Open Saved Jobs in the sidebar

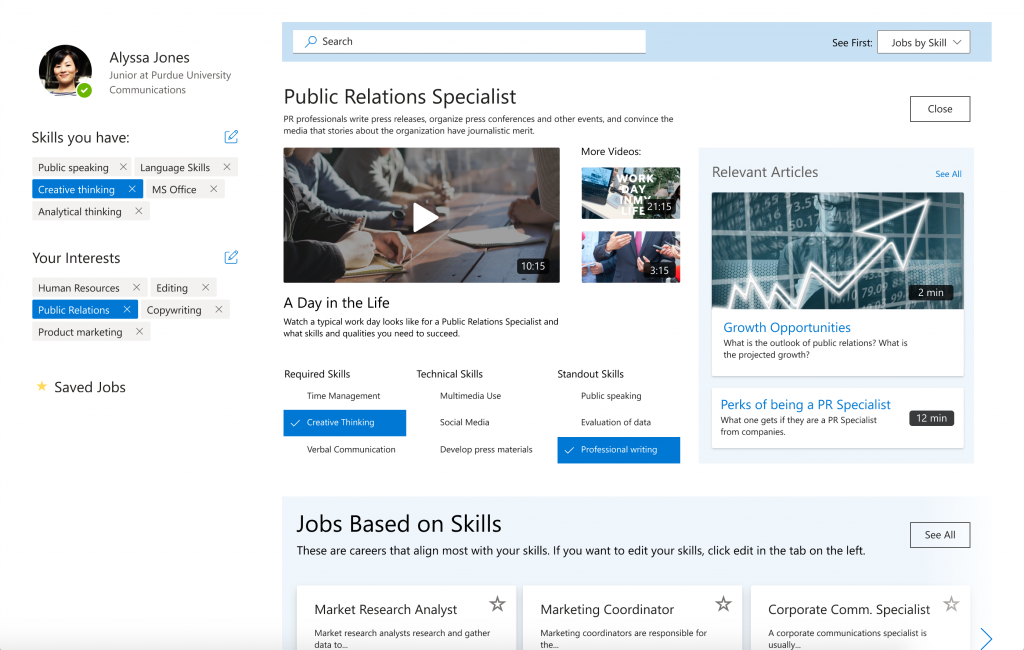pos(89,387)
